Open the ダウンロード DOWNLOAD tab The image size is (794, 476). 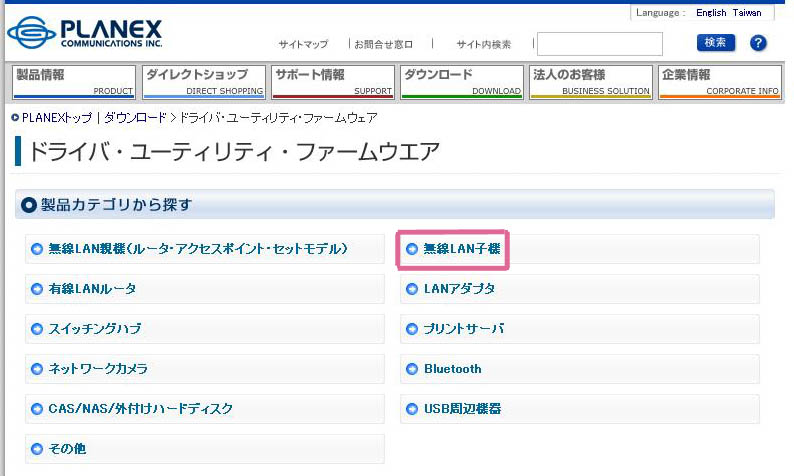[462, 82]
